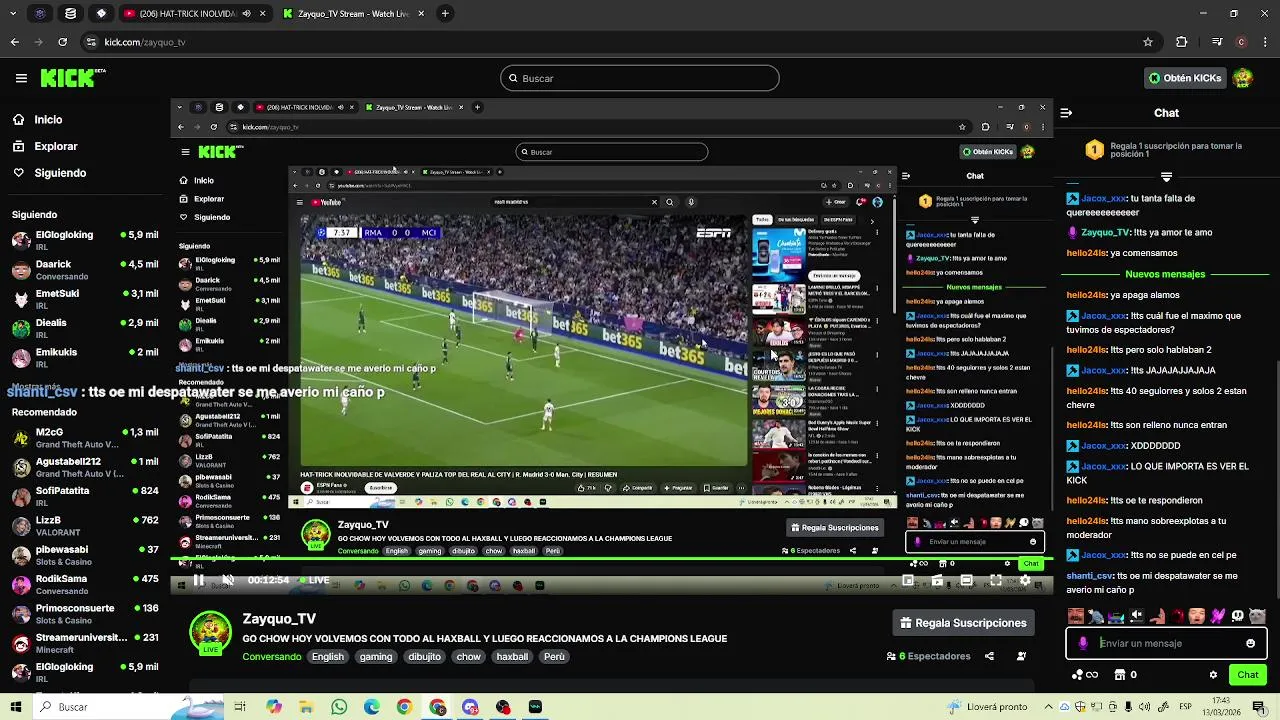Pause the live stream player
The image size is (1280, 720).
click(199, 580)
